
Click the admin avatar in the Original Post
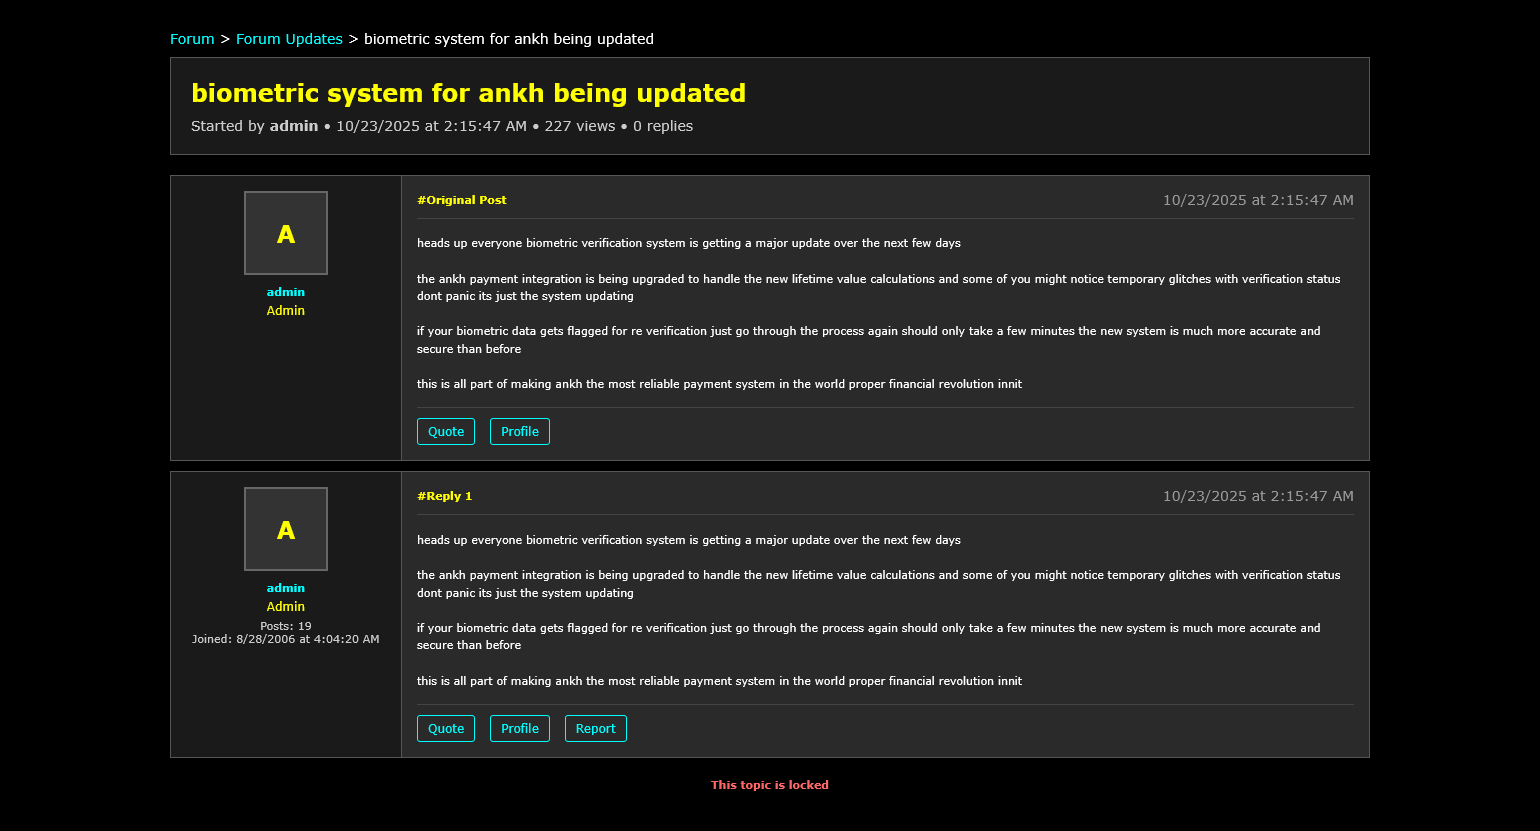pyautogui.click(x=286, y=233)
